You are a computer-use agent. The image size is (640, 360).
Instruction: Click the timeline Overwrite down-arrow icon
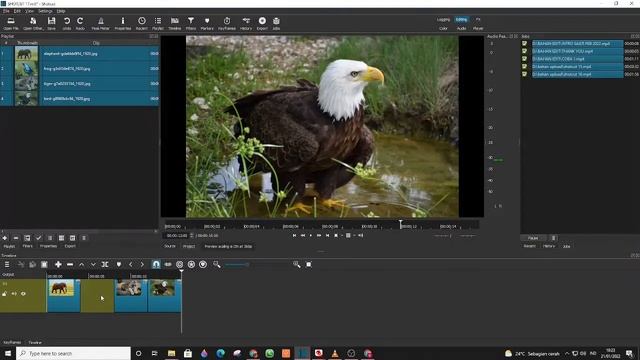tap(93, 264)
